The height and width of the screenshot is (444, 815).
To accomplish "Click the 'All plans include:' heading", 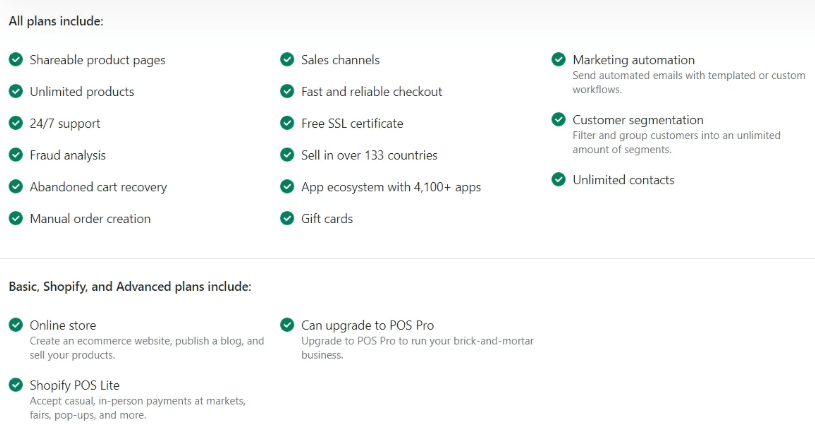I will pos(56,21).
